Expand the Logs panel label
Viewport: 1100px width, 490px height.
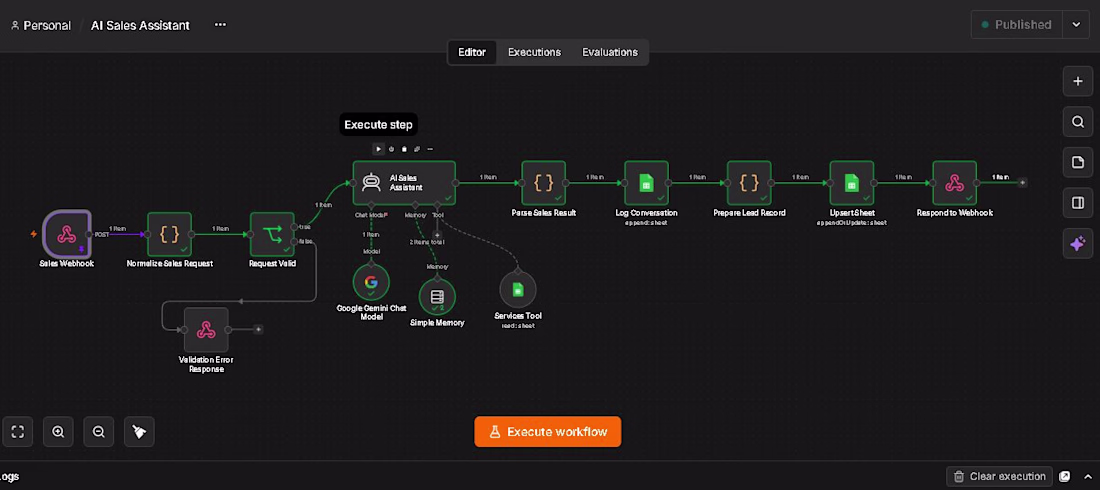coord(10,476)
